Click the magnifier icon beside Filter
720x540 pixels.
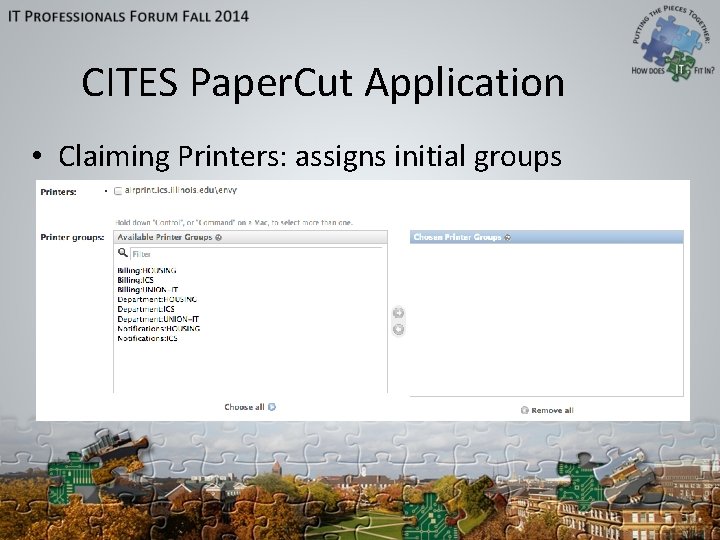123,253
